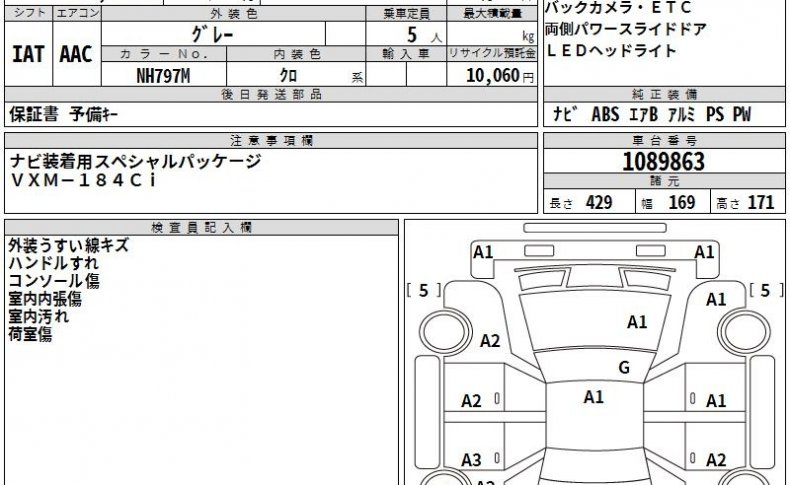Click the AAC air conditioner value
Image resolution: width=790 pixels, height=485 pixels.
[x=76, y=54]
